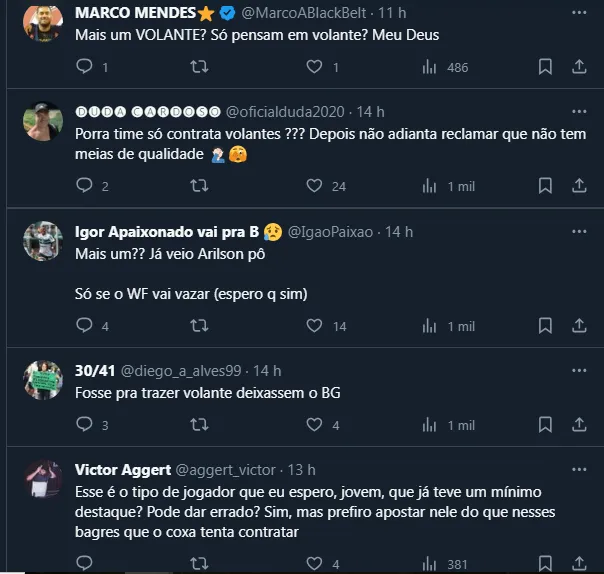Open more options on MARCO MENDES's tweet
The image size is (604, 574).
pos(579,13)
